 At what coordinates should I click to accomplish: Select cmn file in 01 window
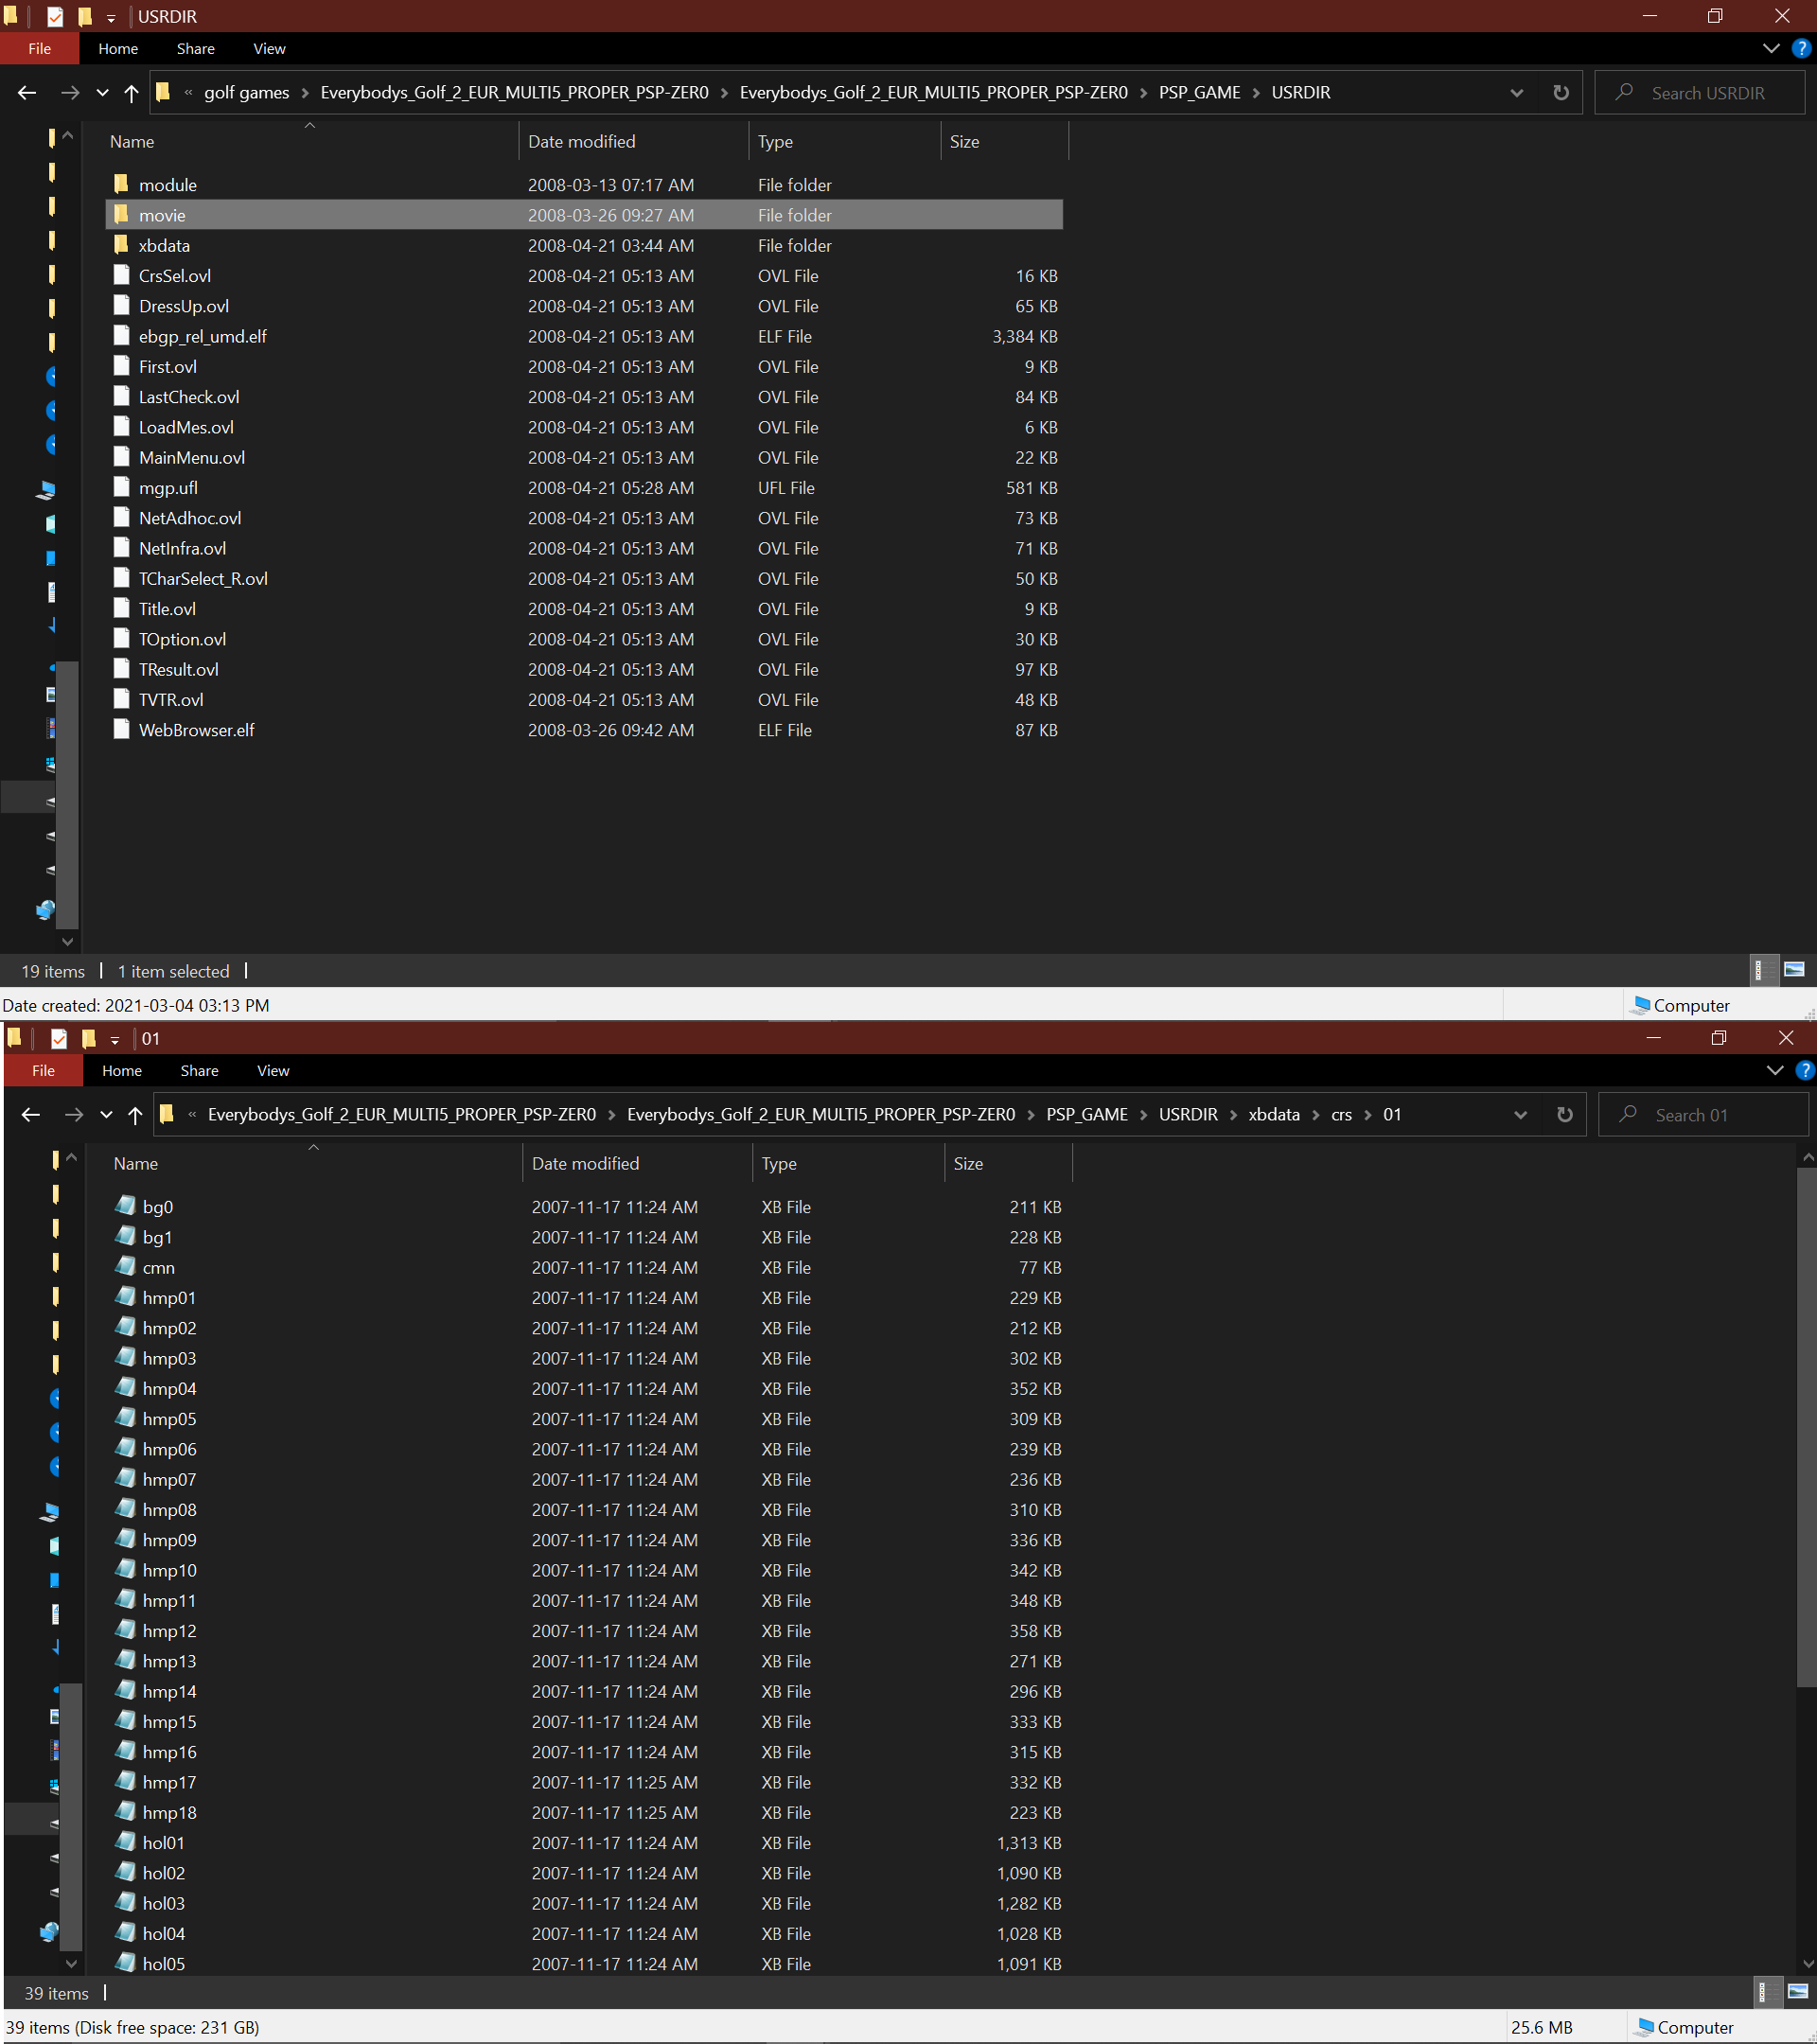pos(158,1267)
